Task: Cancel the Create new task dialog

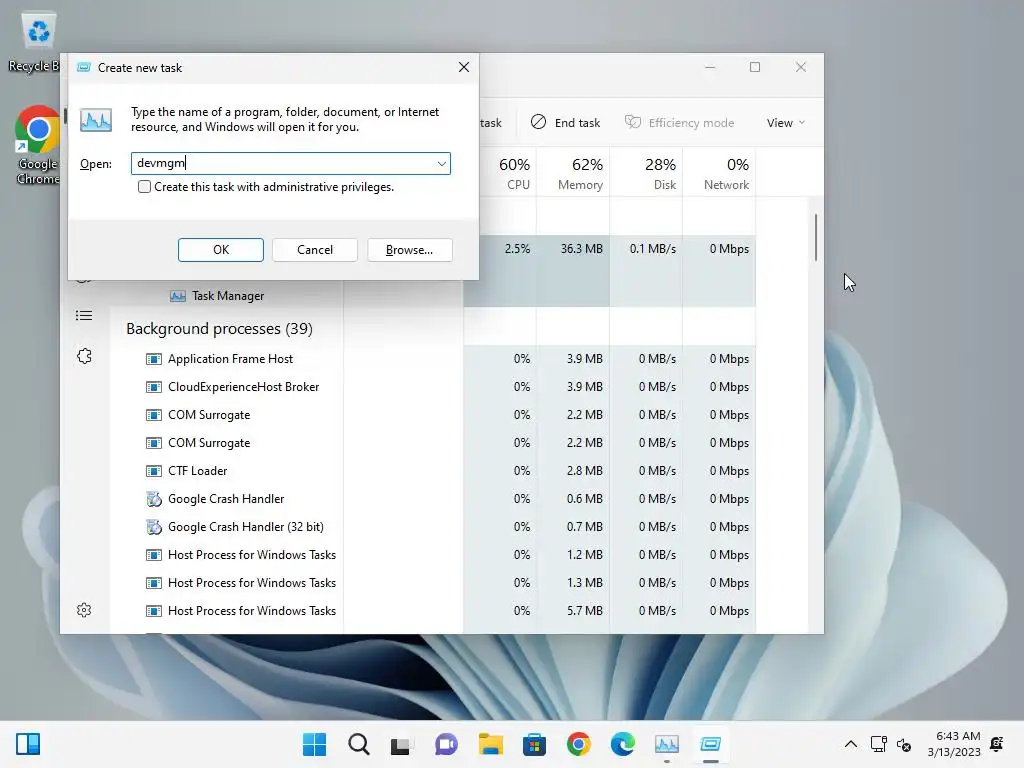Action: pos(315,249)
